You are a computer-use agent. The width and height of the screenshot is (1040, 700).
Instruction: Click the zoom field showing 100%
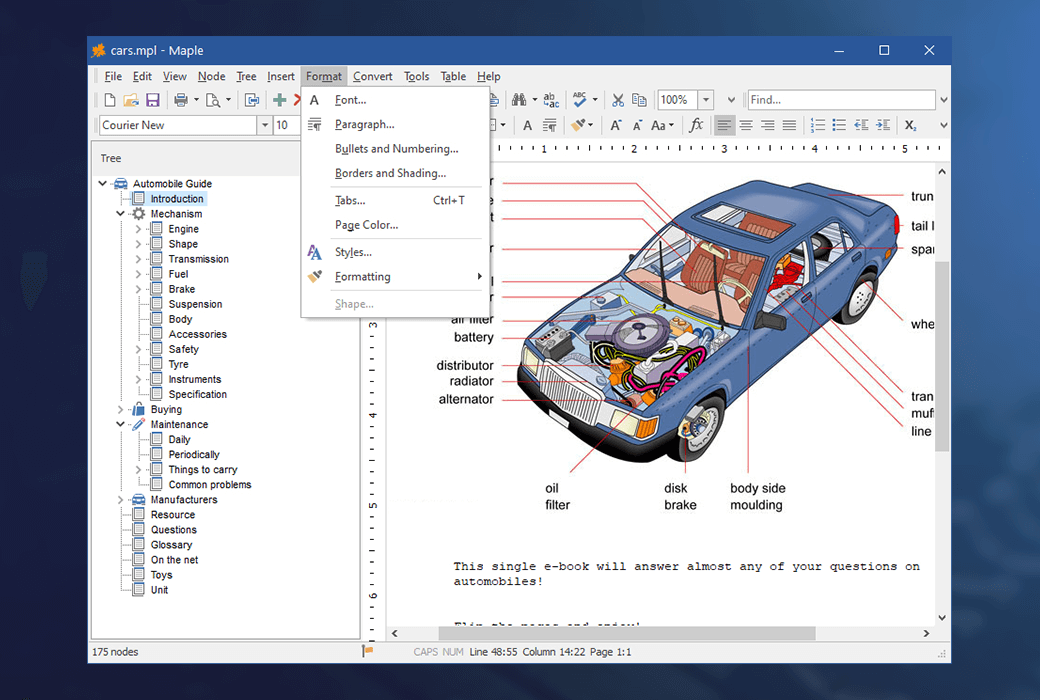tap(677, 100)
